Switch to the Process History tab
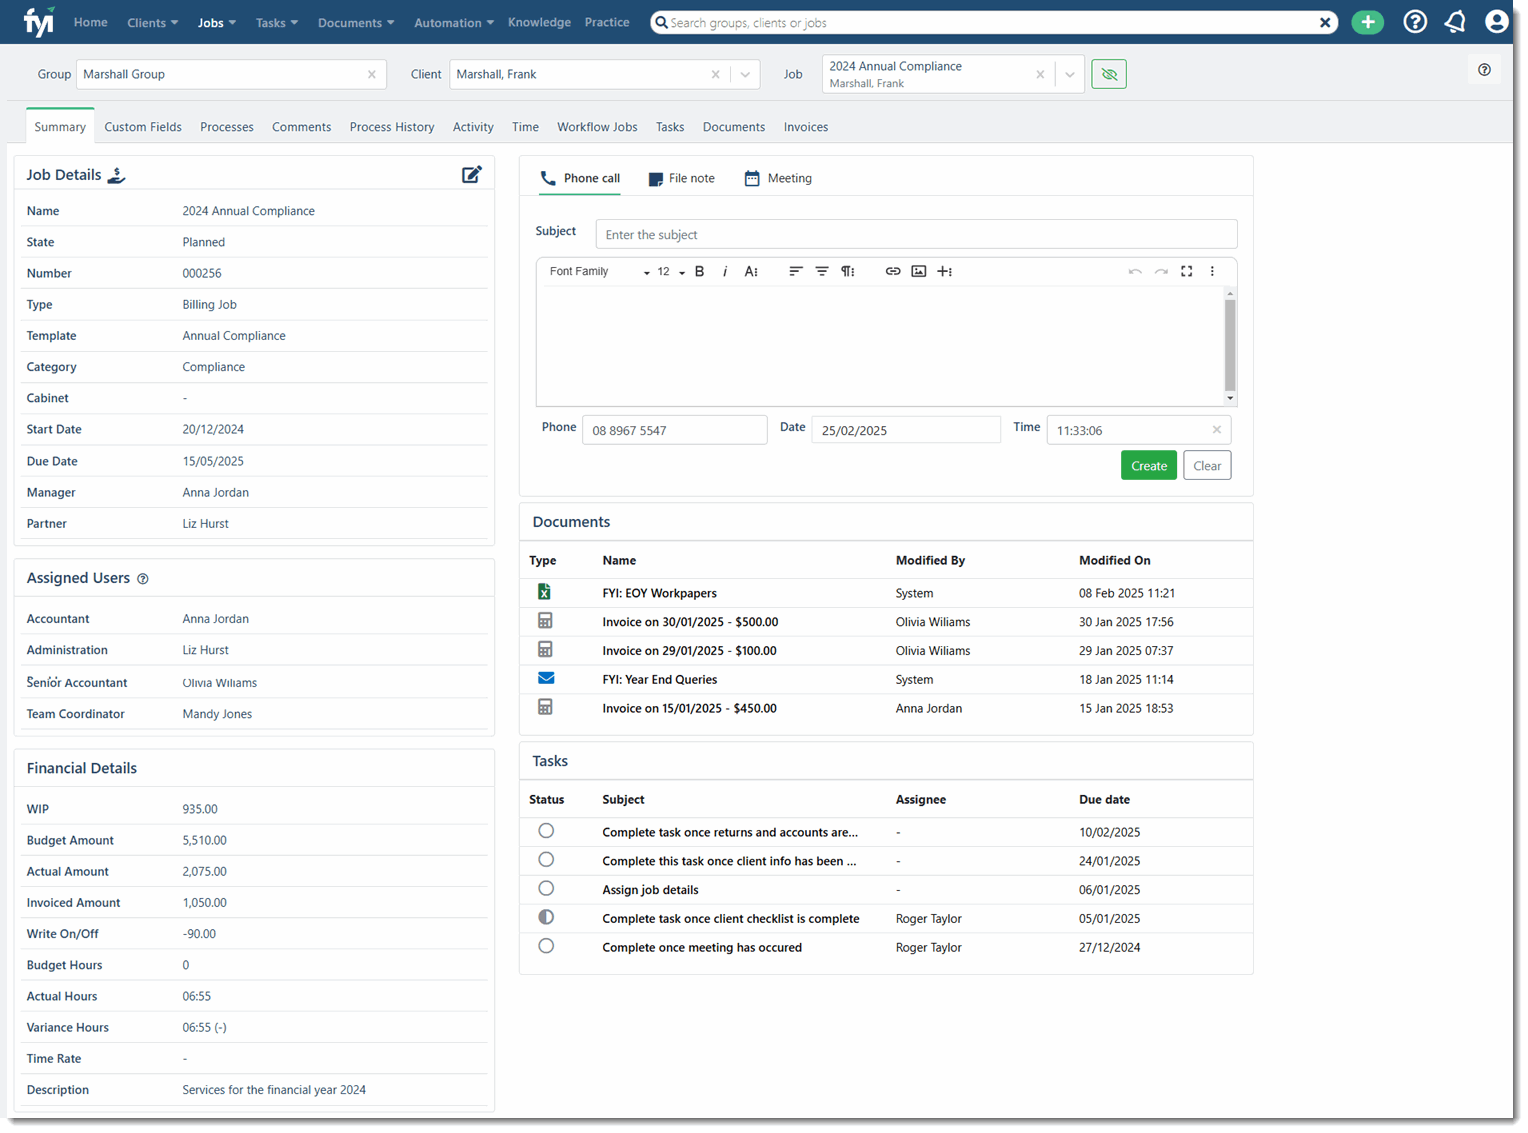Image resolution: width=1528 pixels, height=1133 pixels. click(392, 127)
